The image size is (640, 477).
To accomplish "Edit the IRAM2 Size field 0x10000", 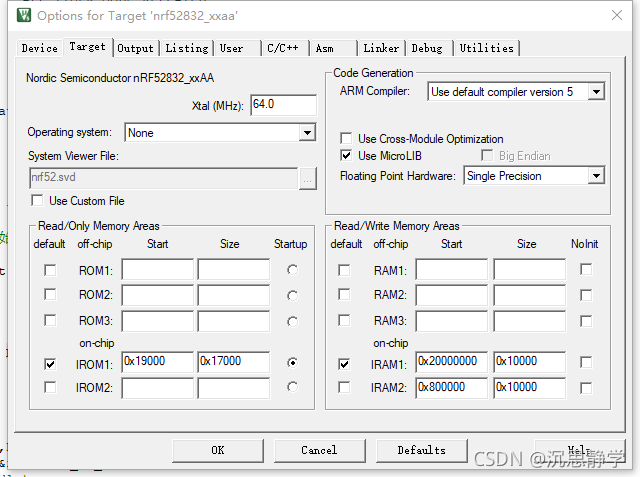I will [x=530, y=388].
